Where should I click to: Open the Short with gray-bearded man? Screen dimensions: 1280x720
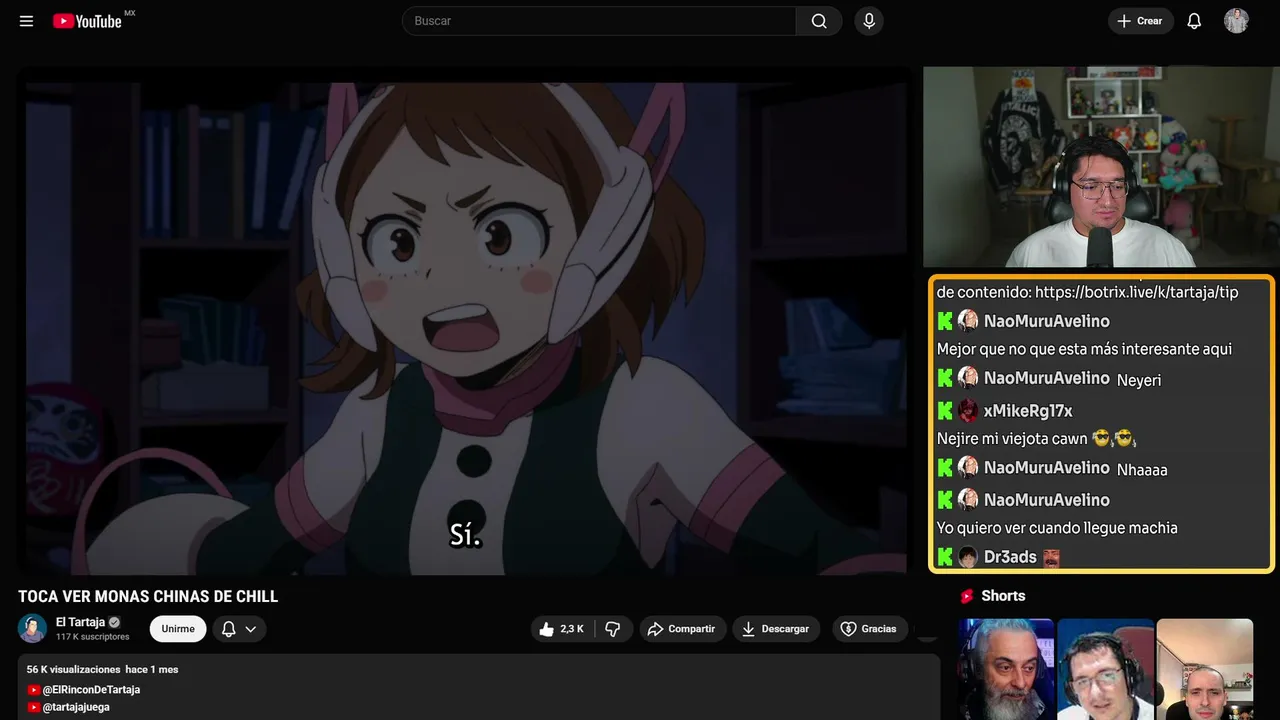[x=1006, y=669]
